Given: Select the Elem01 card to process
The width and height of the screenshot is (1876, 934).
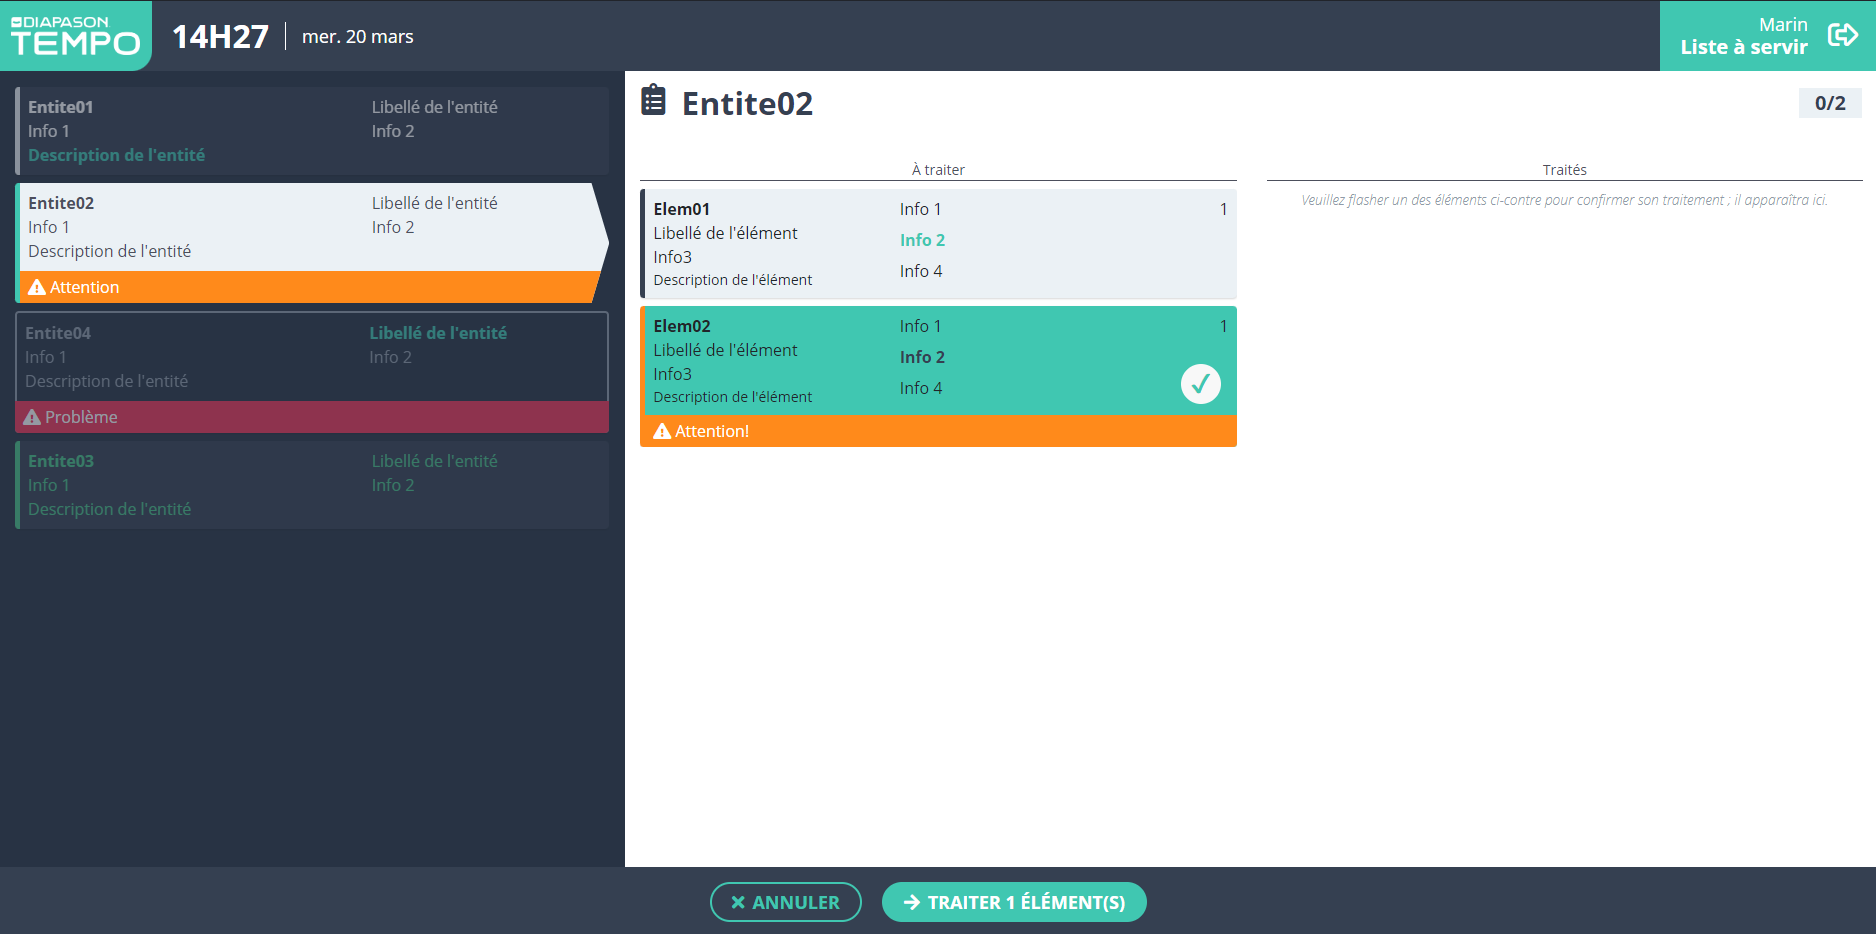Looking at the screenshot, I should click(938, 244).
